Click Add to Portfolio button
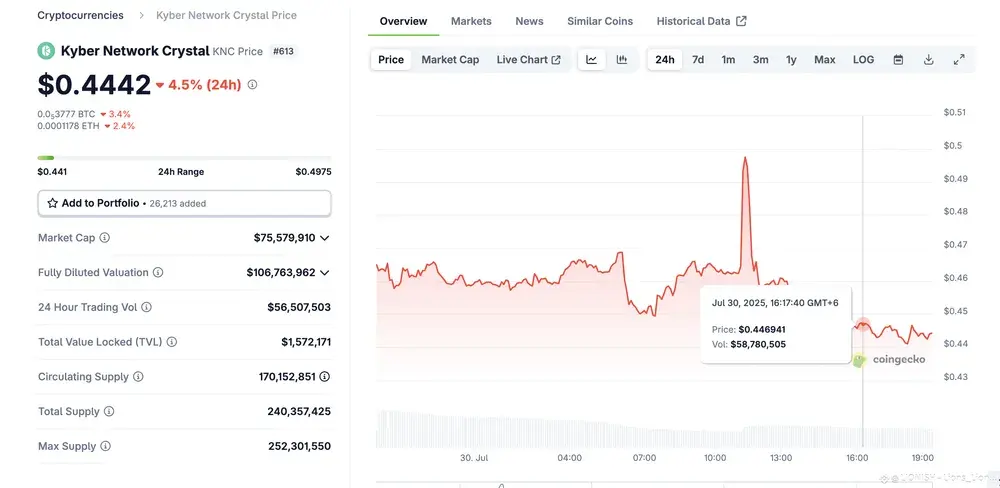1000x488 pixels. (x=184, y=203)
